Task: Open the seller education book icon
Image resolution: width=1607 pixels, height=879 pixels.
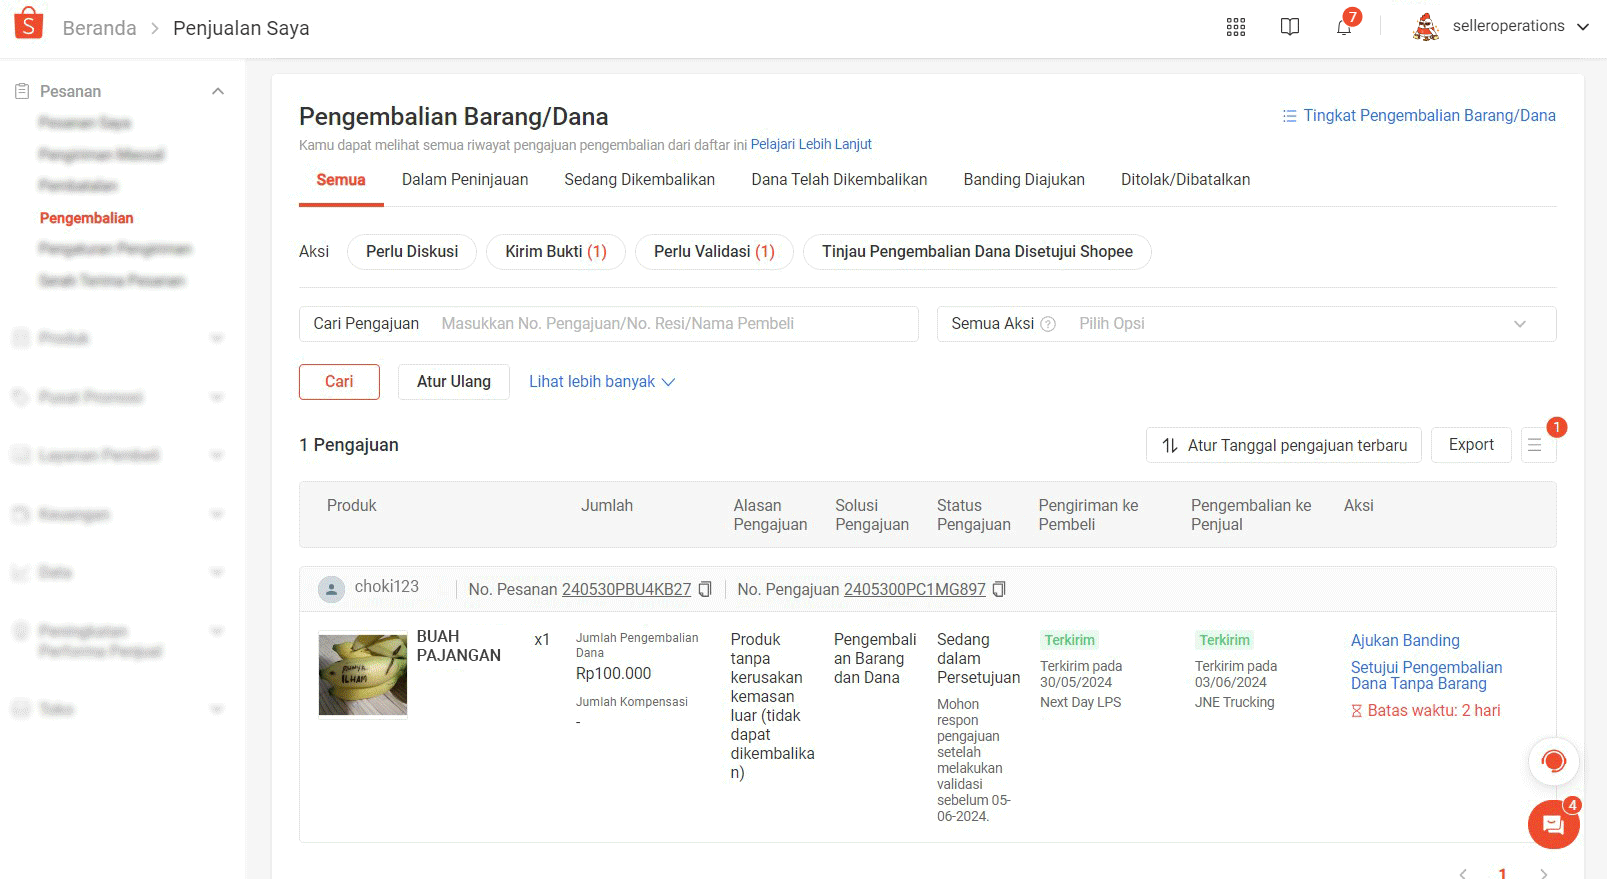Action: pyautogui.click(x=1290, y=27)
